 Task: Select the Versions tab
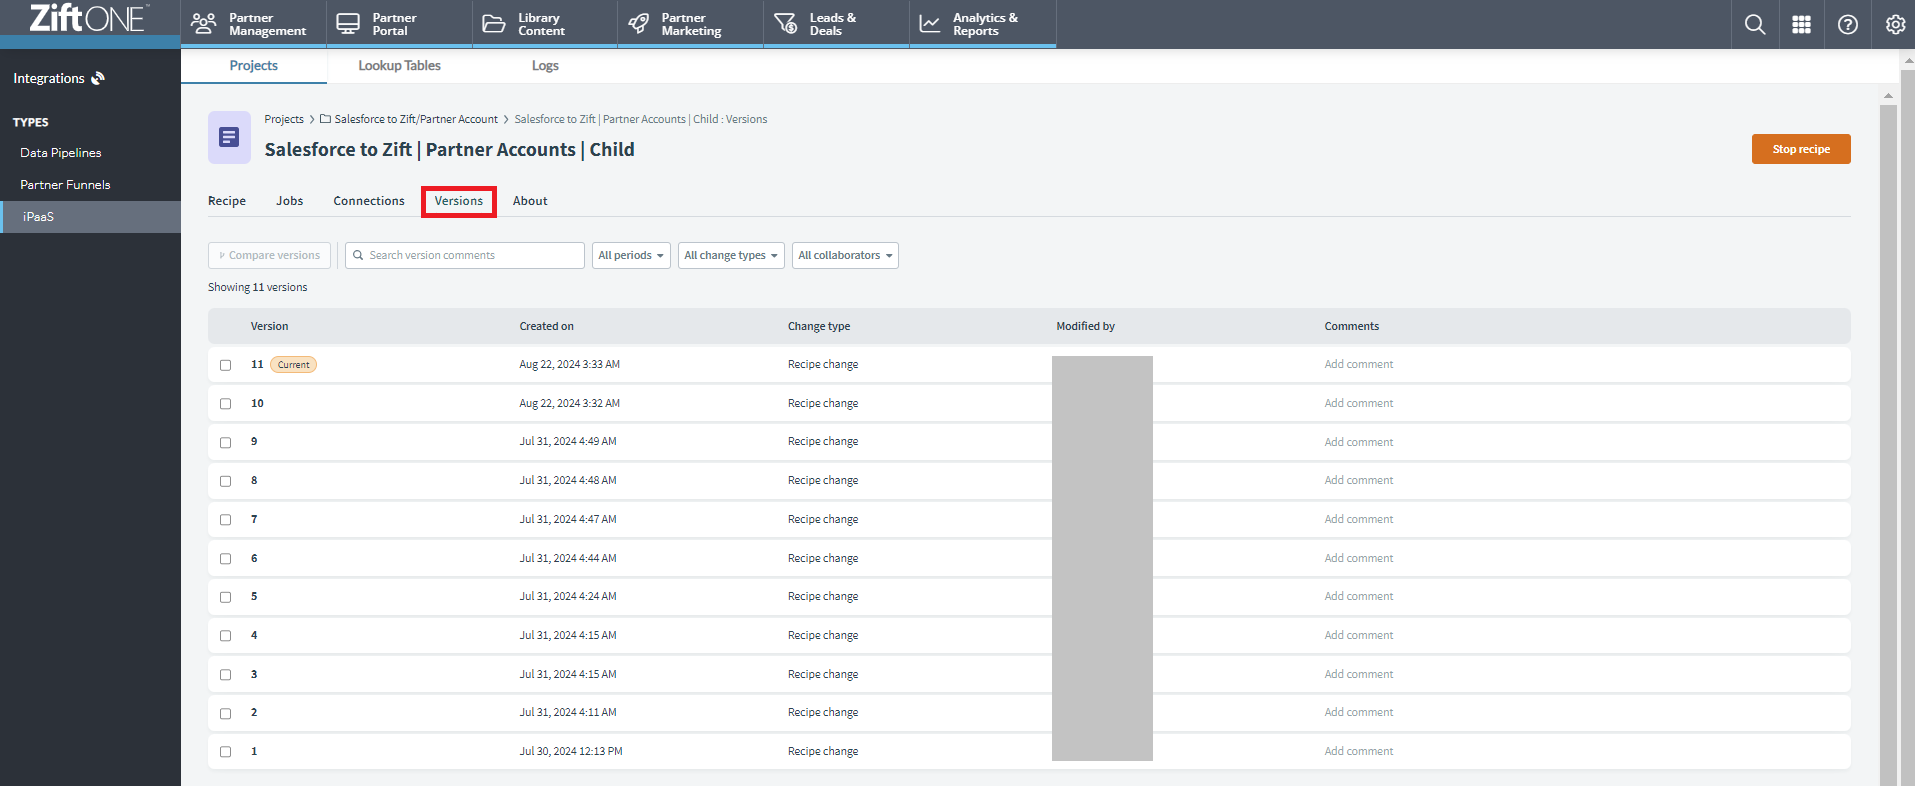[x=459, y=201]
